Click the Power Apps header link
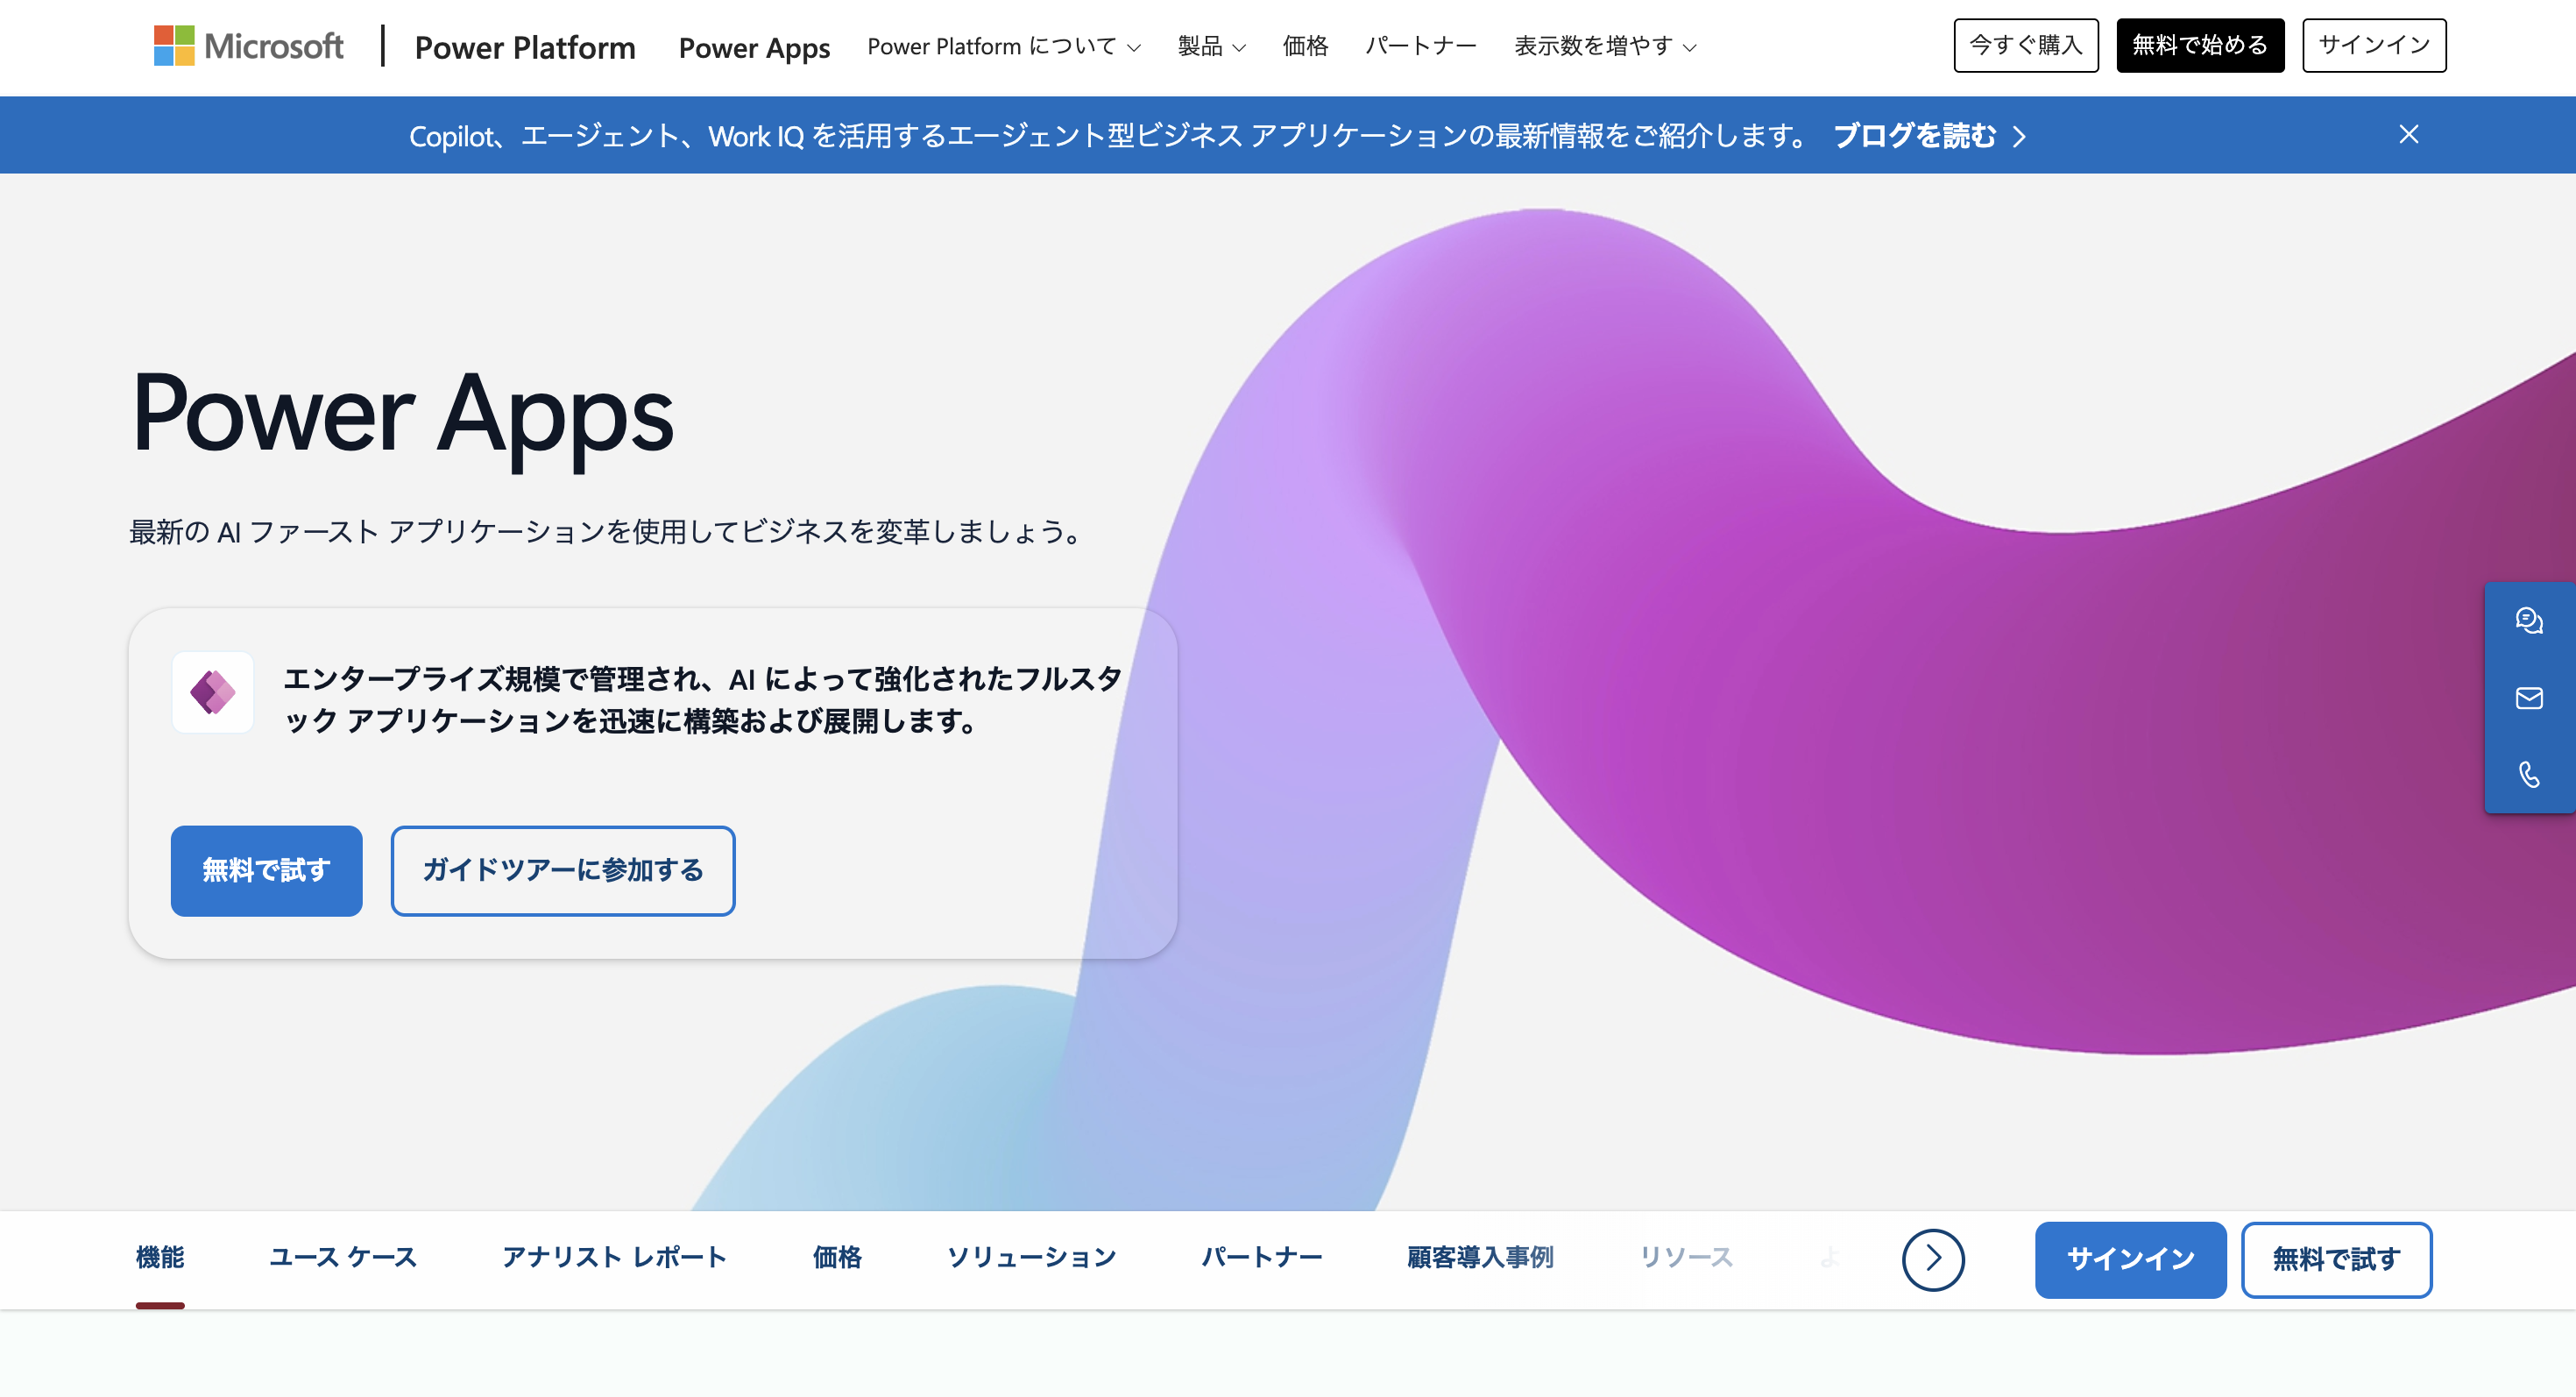 pos(754,47)
